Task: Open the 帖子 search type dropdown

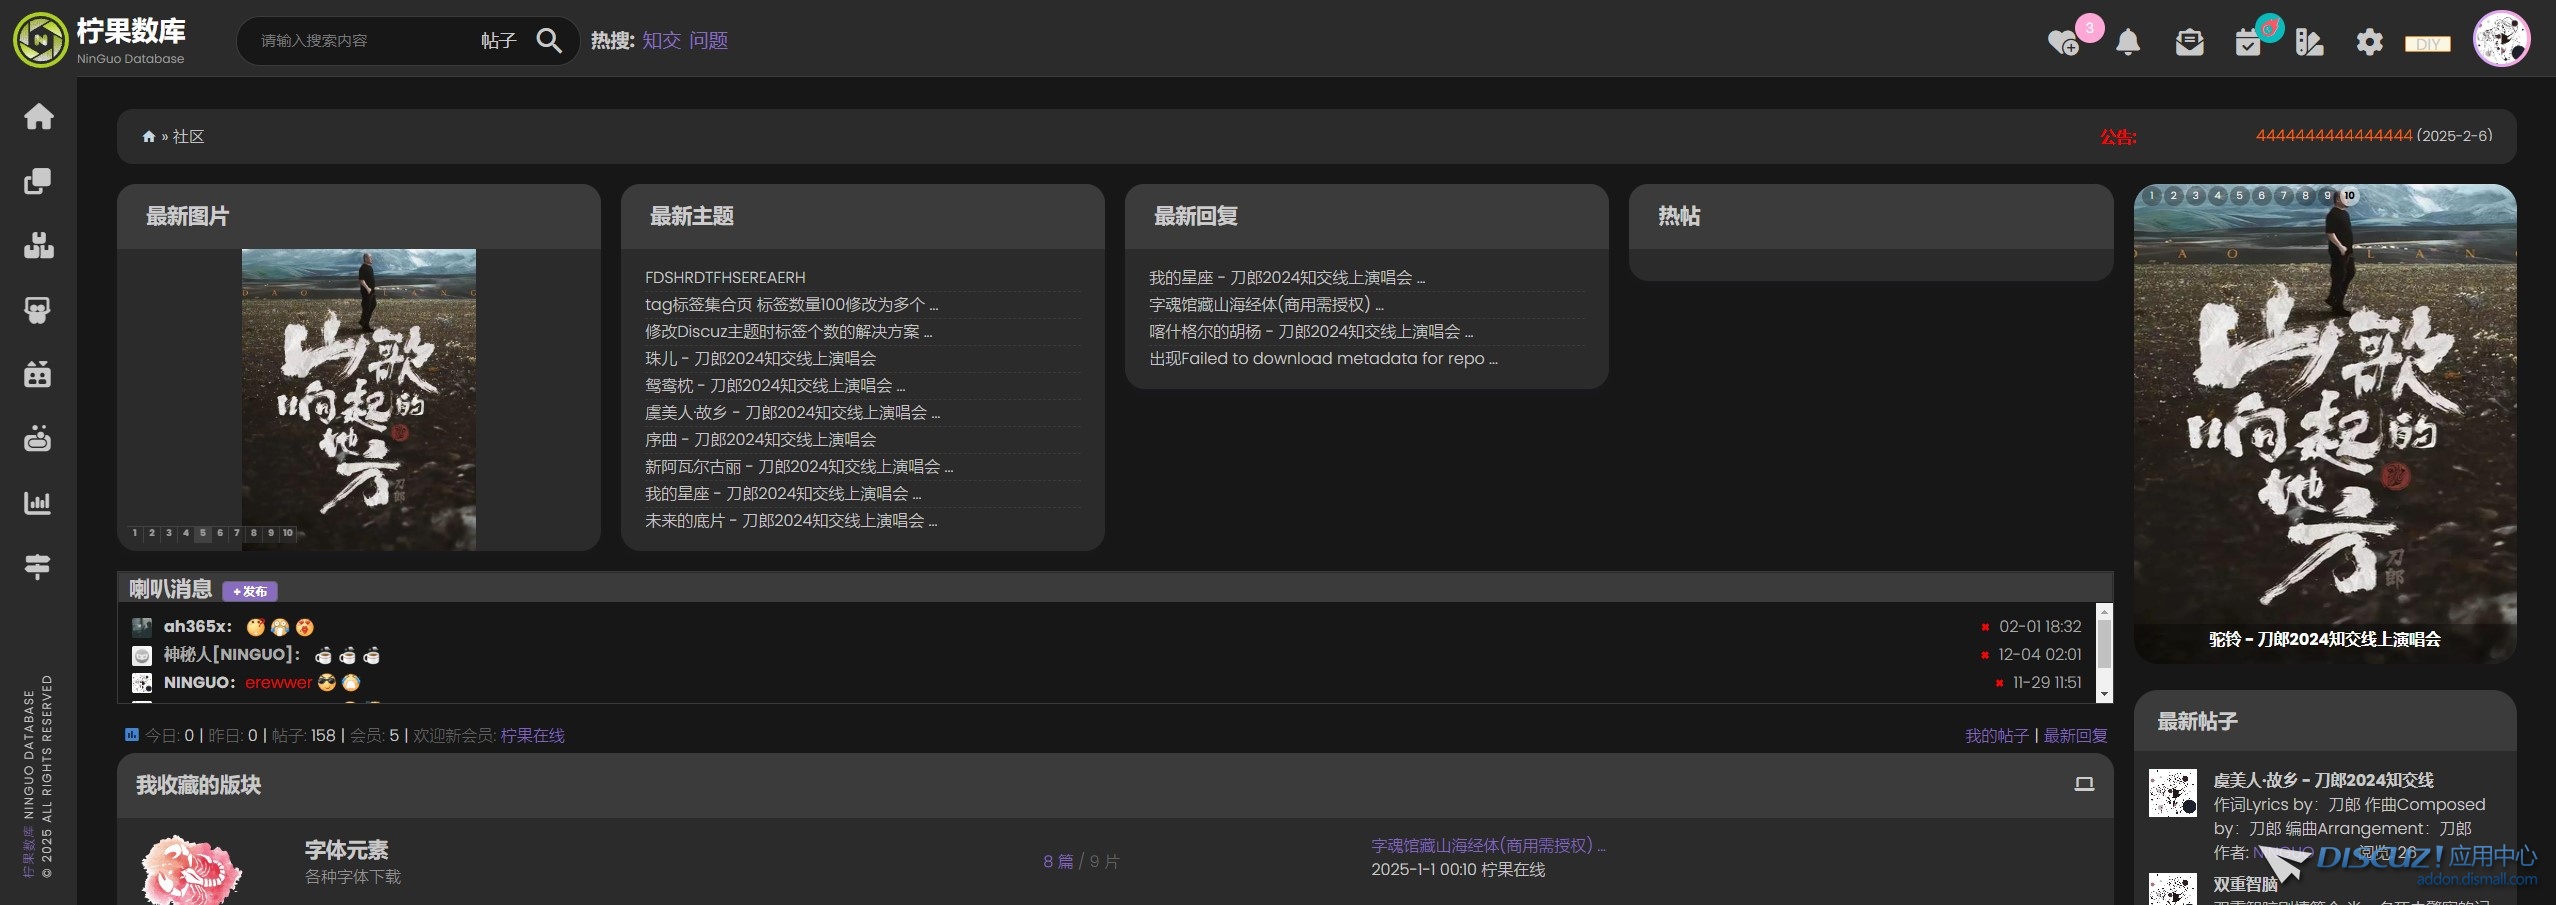Action: point(498,41)
